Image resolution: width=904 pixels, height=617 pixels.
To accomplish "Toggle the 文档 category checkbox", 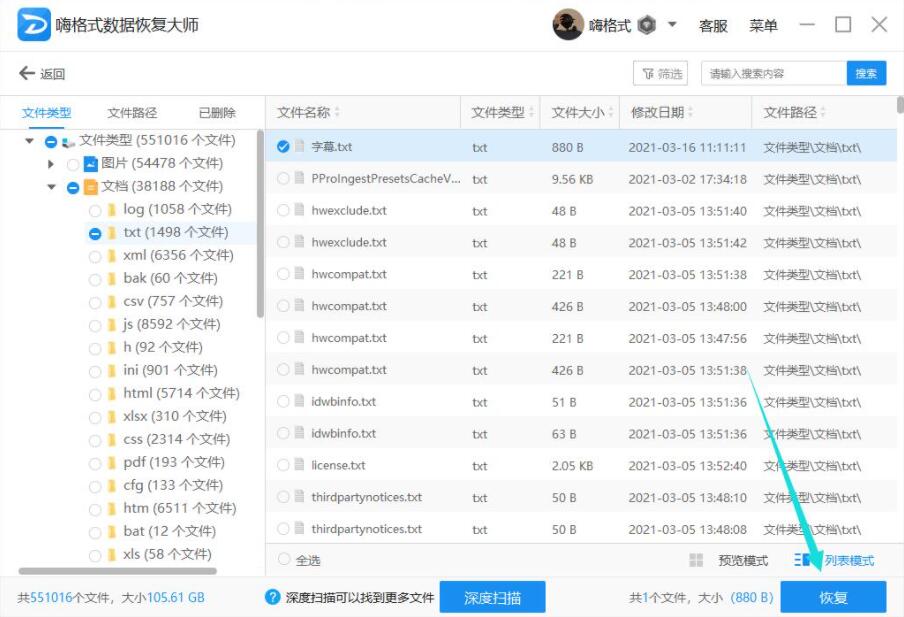I will click(x=73, y=187).
